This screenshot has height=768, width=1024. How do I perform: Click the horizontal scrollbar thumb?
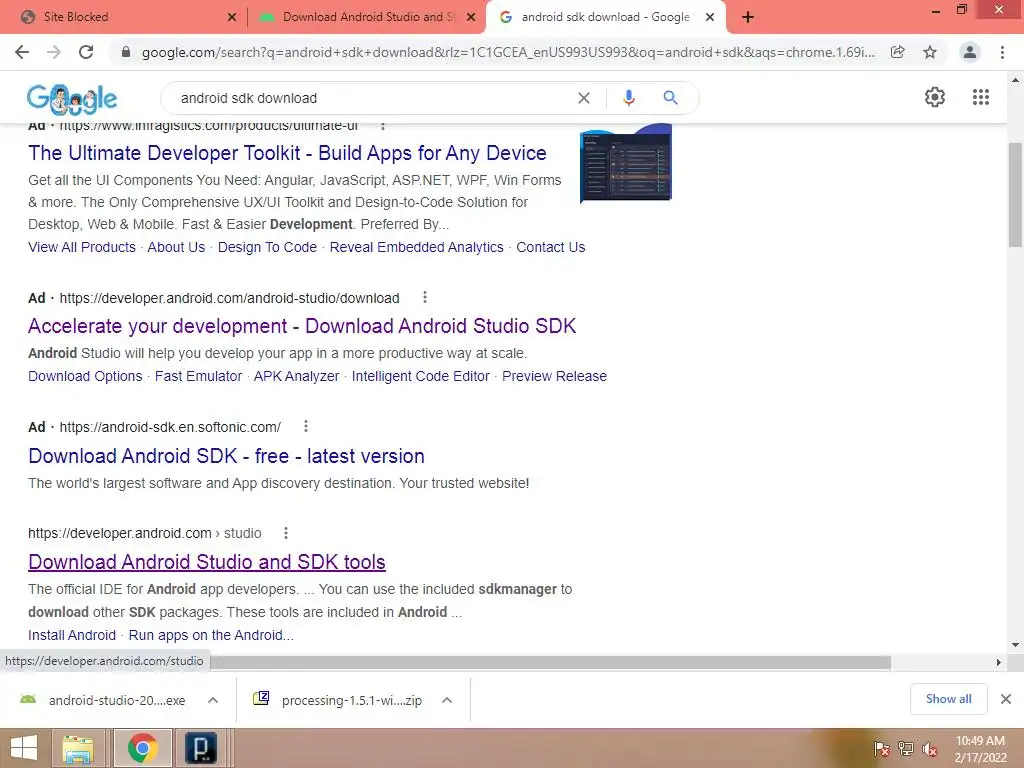pyautogui.click(x=551, y=662)
